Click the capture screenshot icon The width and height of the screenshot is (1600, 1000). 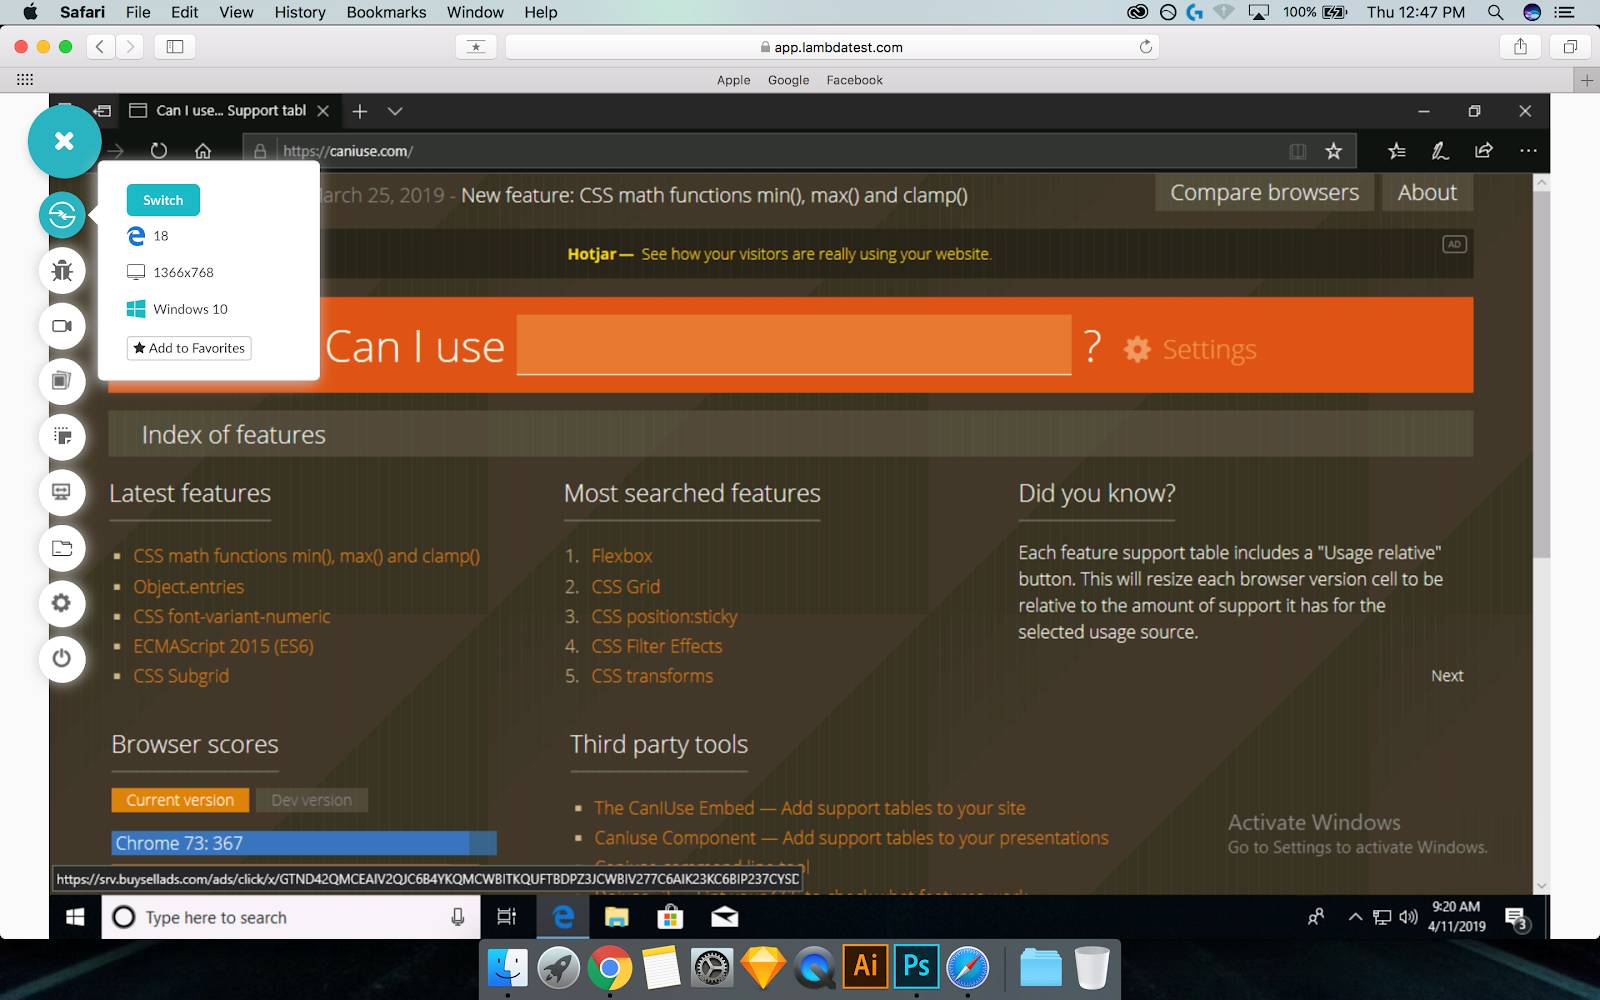62,437
